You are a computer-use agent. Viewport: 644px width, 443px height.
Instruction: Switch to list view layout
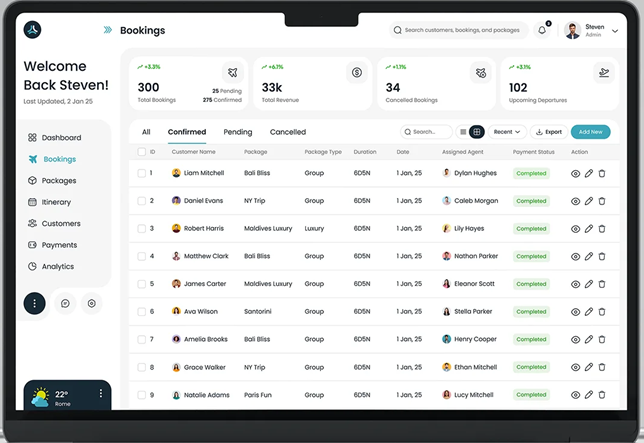pos(463,132)
